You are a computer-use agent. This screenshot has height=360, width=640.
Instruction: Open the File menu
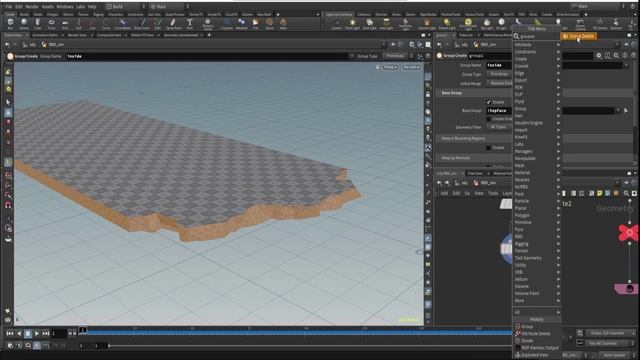[9, 7]
